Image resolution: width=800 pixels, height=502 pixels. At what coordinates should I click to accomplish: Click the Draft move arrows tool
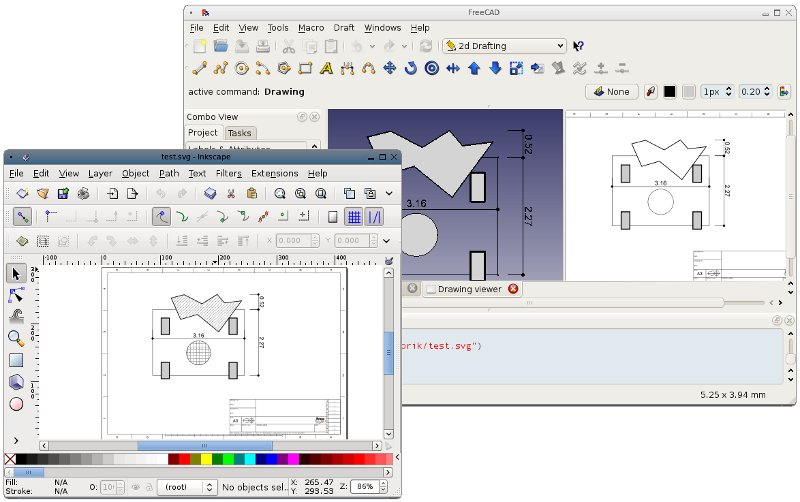click(x=389, y=68)
